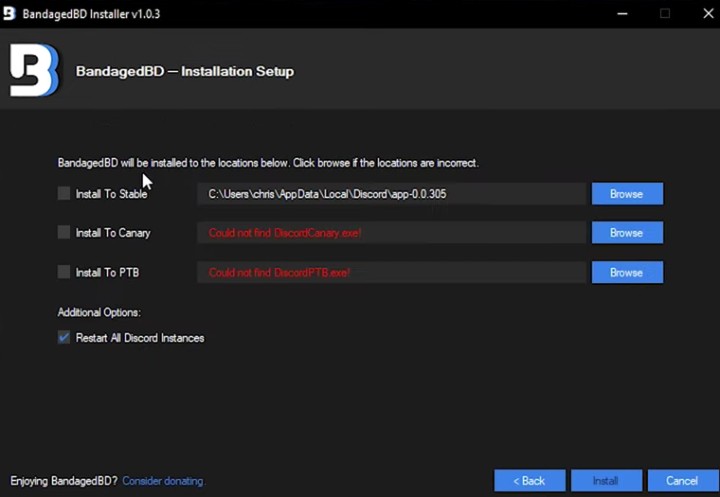720x497 pixels.
Task: Click the BandagedBD Installer v1.0.3 window title
Action: point(91,14)
